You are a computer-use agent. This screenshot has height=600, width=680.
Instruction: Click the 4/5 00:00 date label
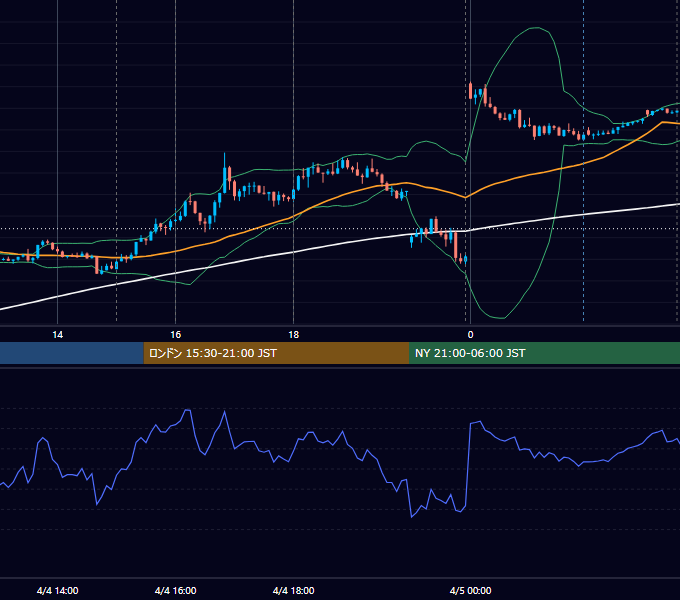point(471,590)
